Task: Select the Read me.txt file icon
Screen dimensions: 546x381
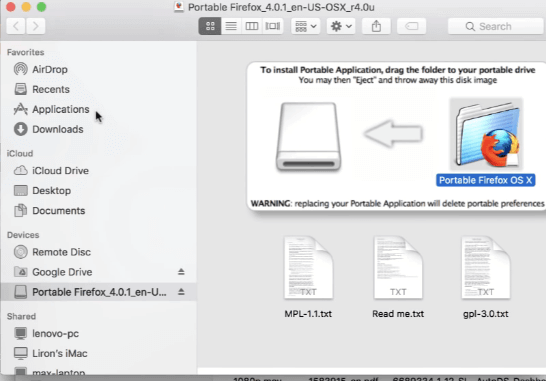Action: click(x=398, y=267)
